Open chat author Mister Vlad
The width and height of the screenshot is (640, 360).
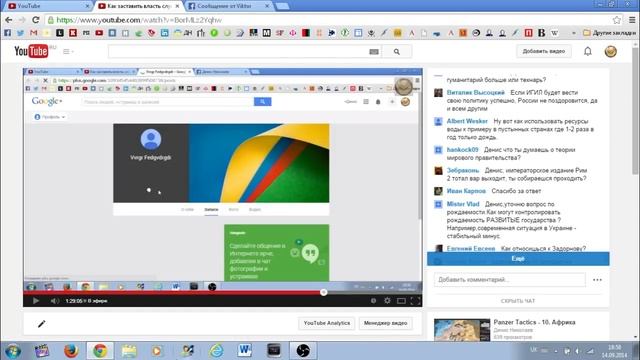[463, 204]
